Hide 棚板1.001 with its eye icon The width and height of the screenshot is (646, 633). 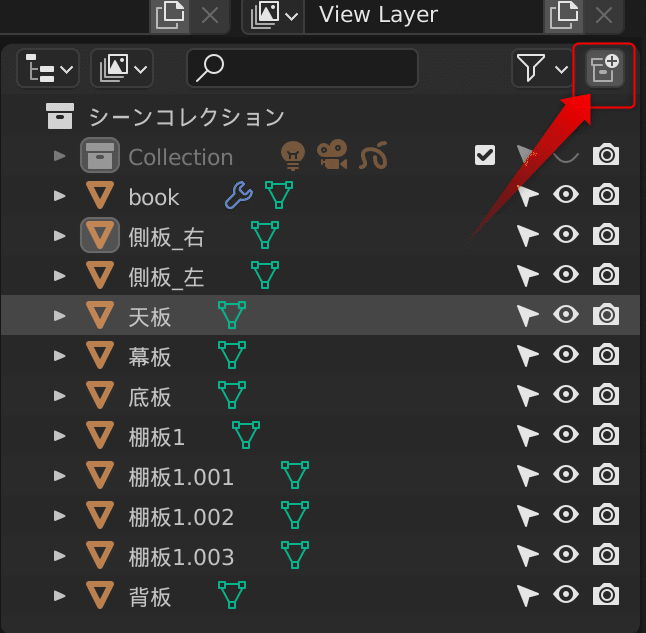coord(566,474)
